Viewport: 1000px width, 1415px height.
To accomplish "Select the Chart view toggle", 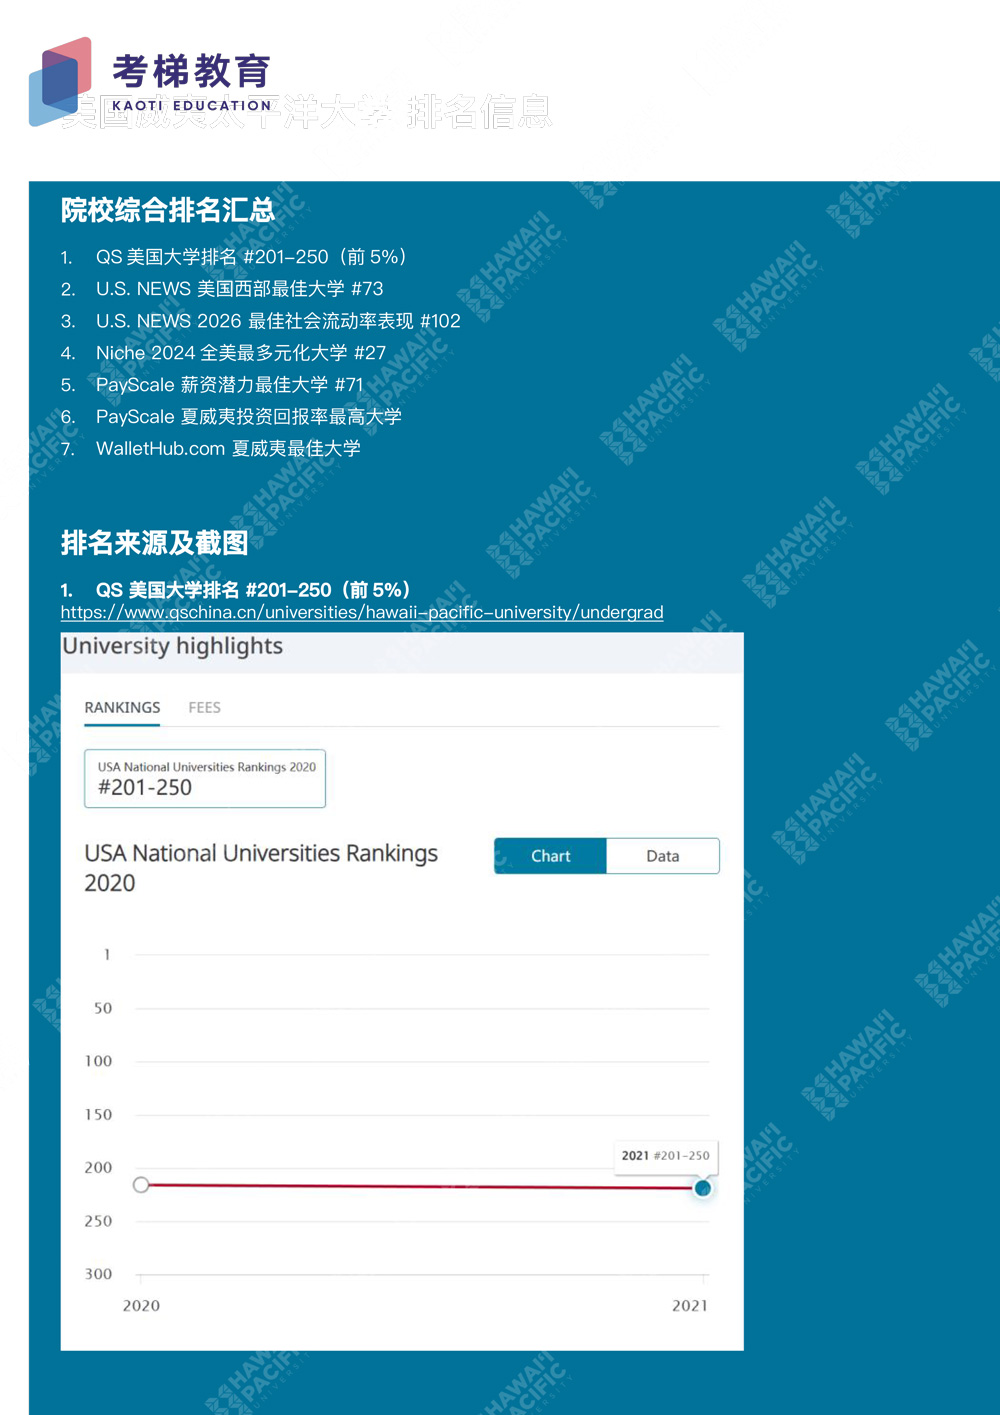I will 550,856.
